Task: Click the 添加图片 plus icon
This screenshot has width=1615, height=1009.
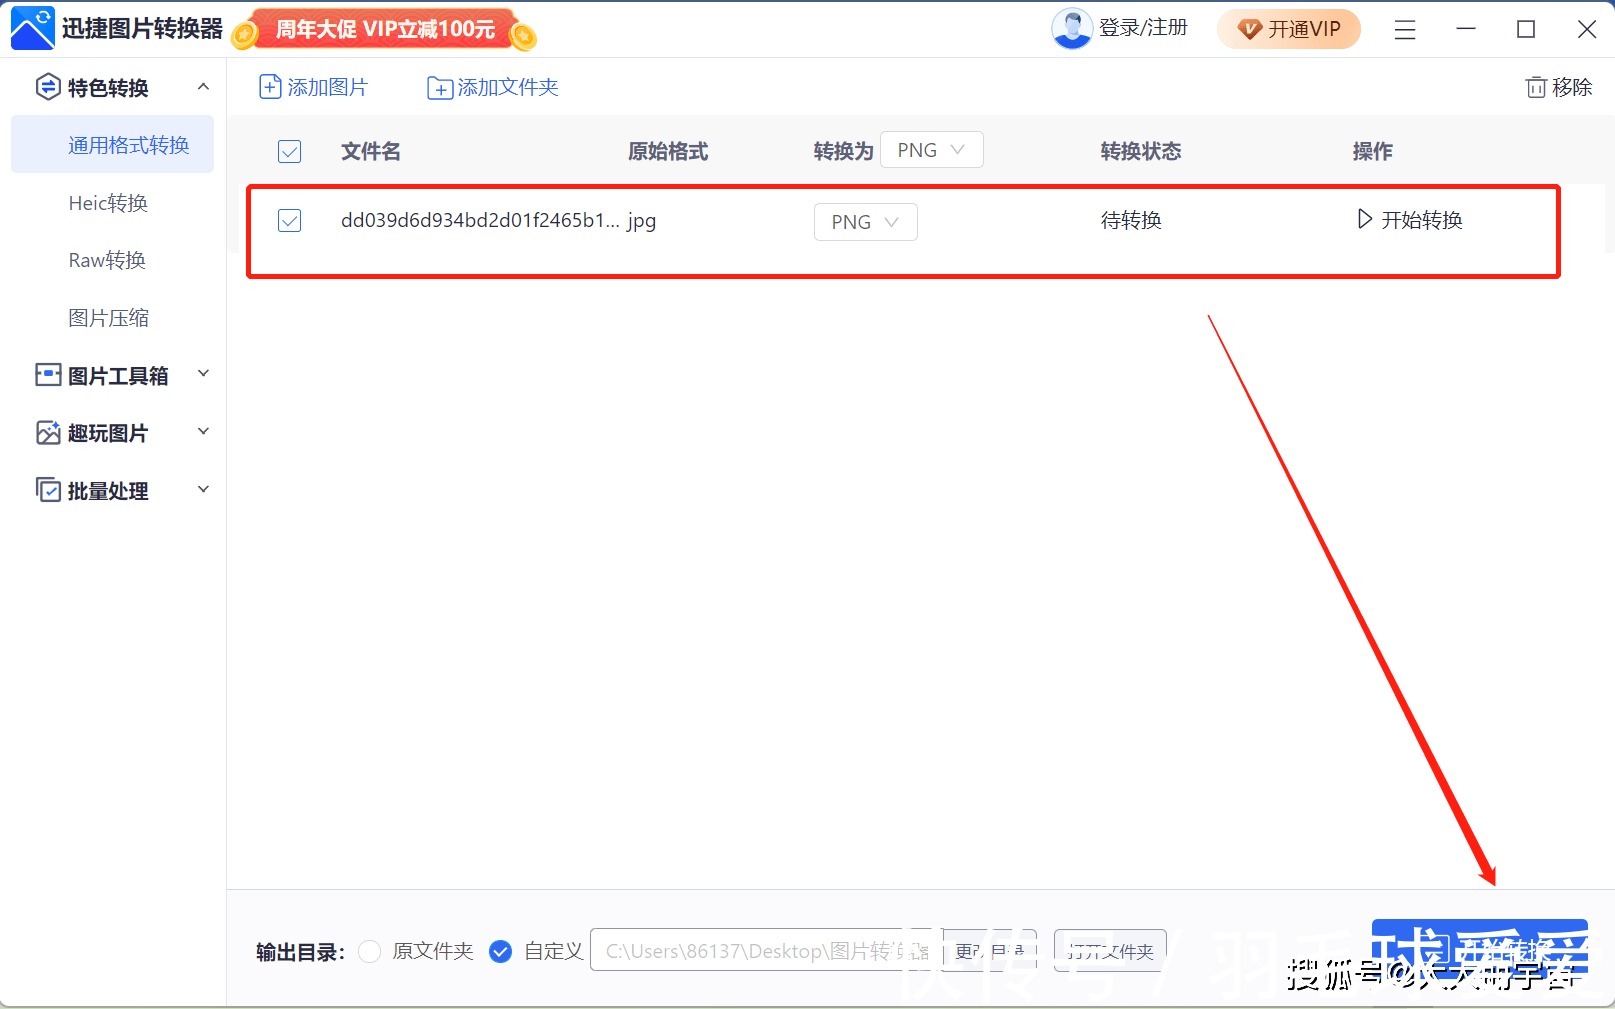Action: click(x=270, y=88)
